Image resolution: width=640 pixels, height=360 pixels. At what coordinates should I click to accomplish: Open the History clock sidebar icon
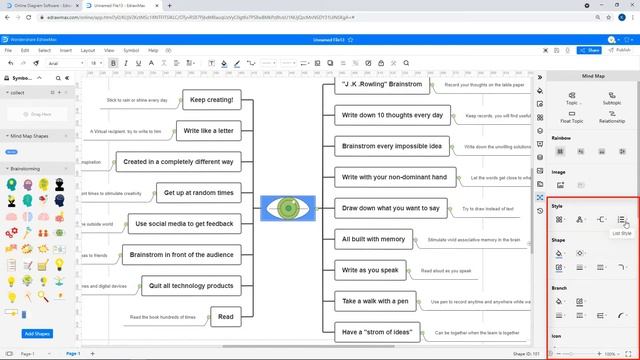click(540, 211)
